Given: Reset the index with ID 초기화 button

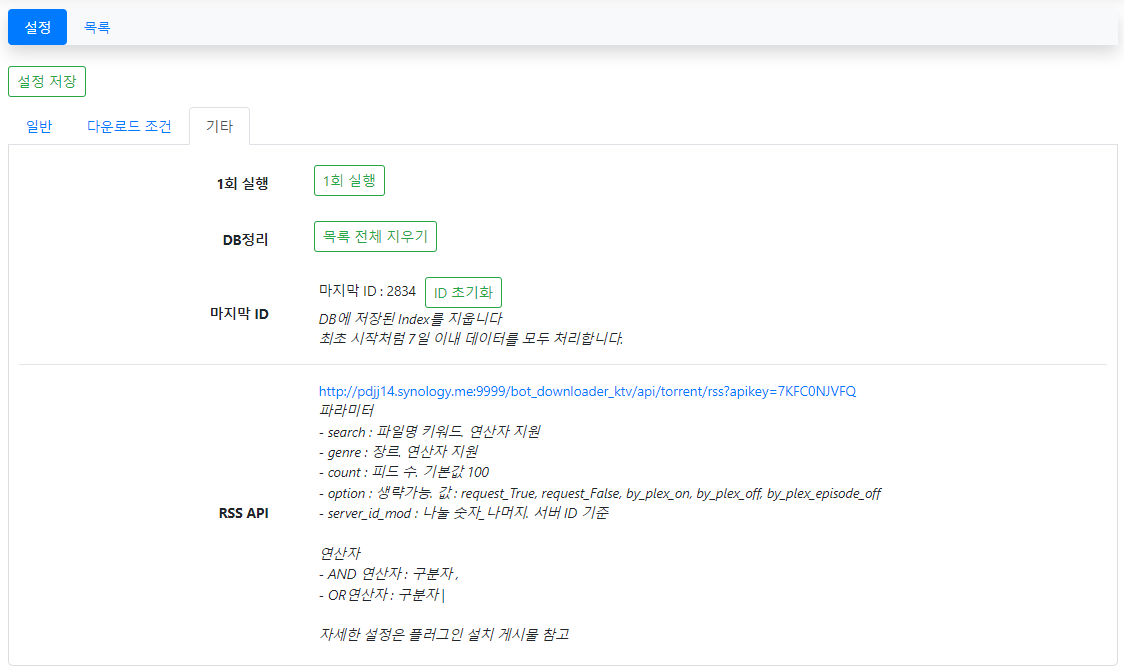Looking at the screenshot, I should point(463,293).
